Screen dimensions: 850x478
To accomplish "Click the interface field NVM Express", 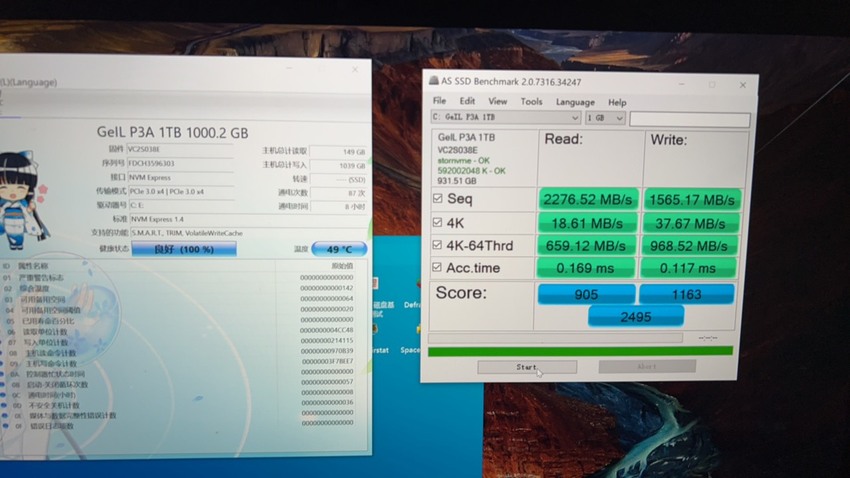I will 180,178.
